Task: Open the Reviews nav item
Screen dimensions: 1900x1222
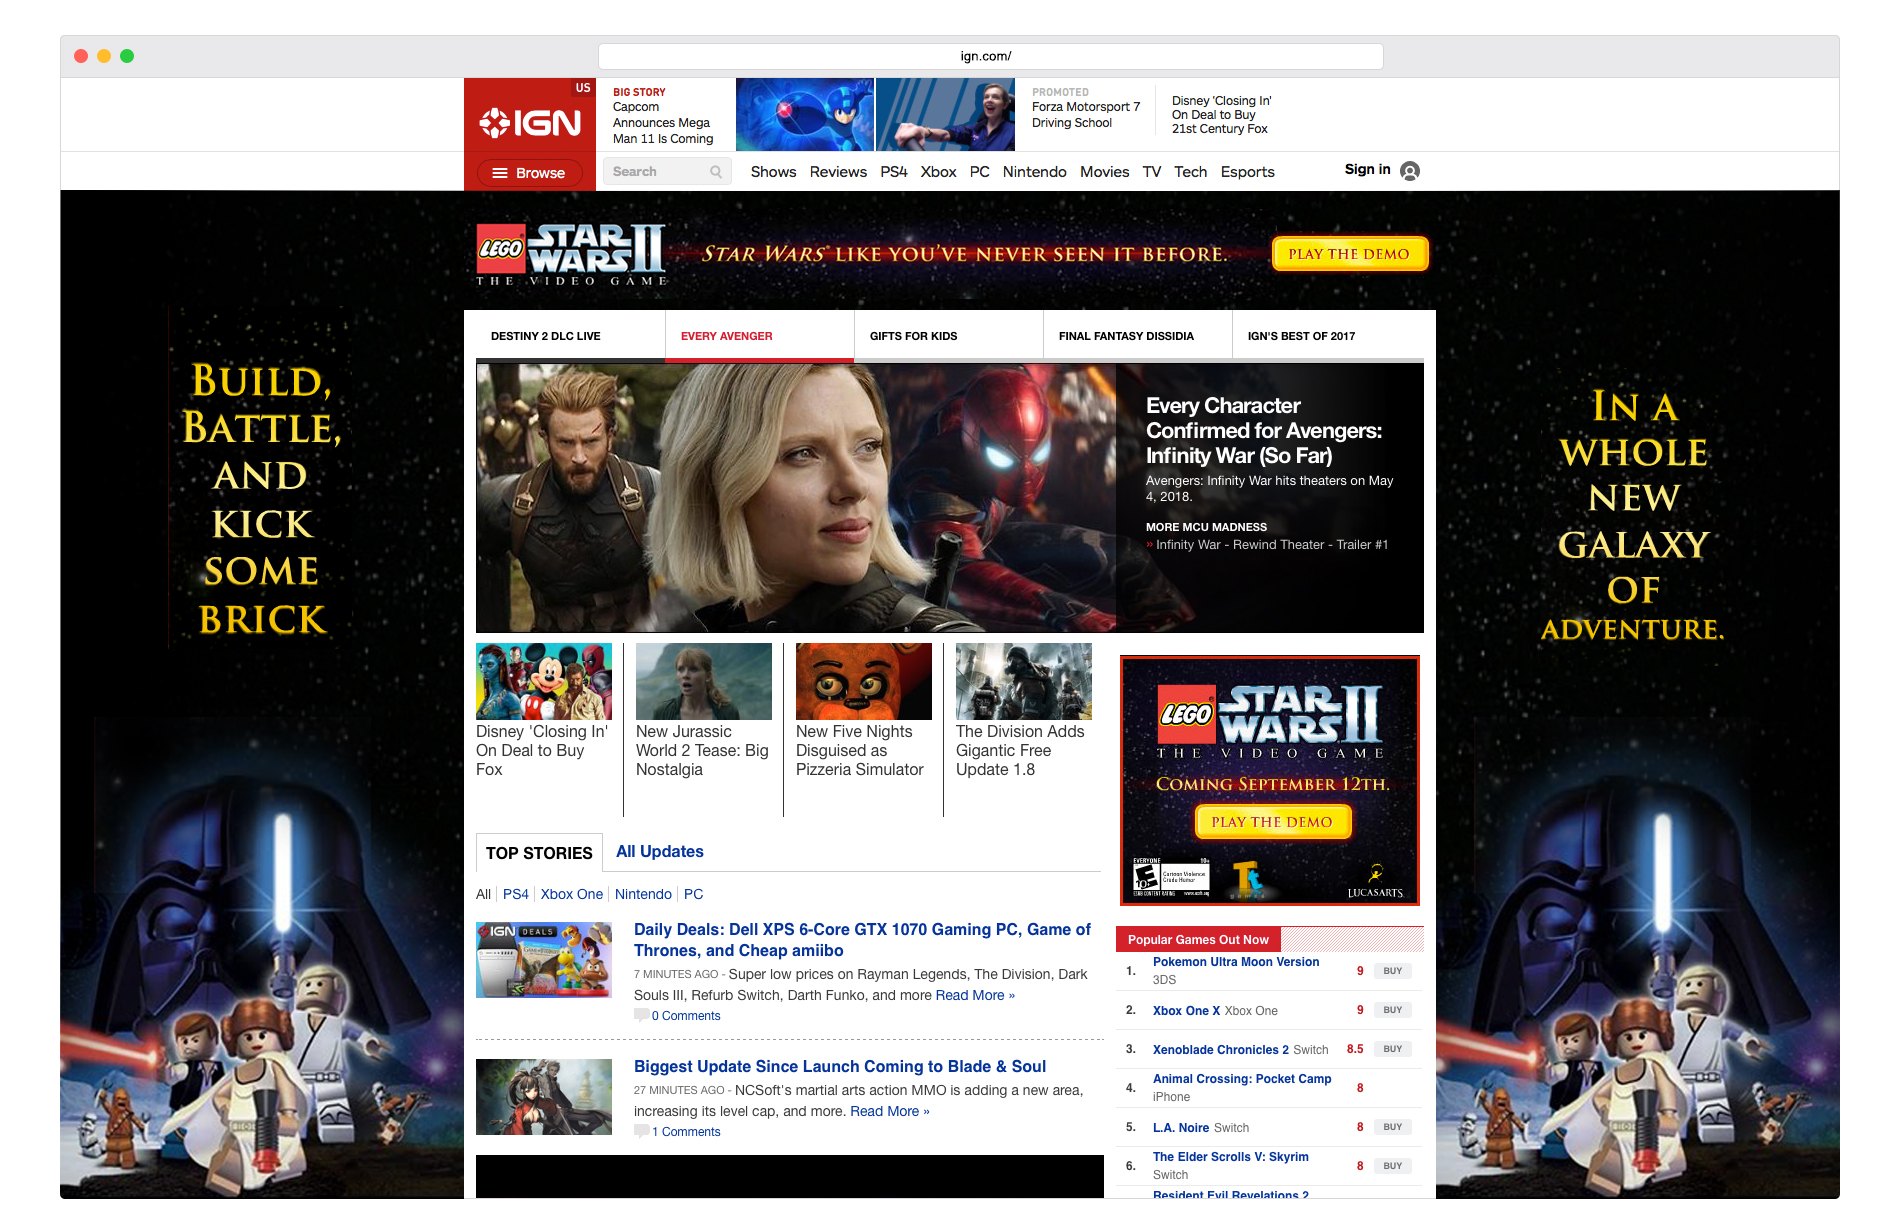Action: pyautogui.click(x=838, y=172)
